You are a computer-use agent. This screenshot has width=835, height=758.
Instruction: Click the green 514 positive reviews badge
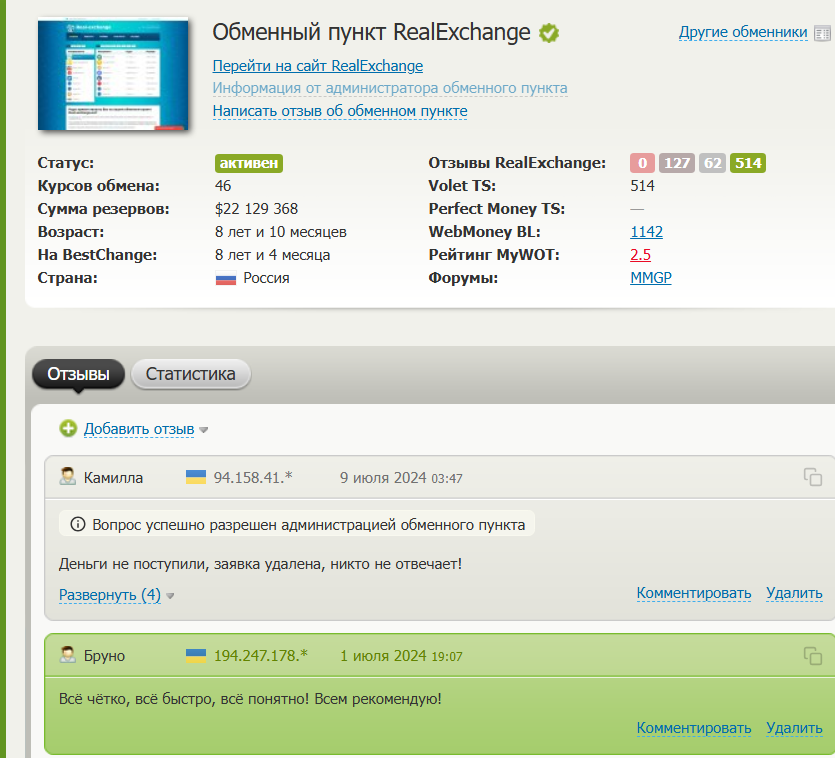pyautogui.click(x=748, y=163)
